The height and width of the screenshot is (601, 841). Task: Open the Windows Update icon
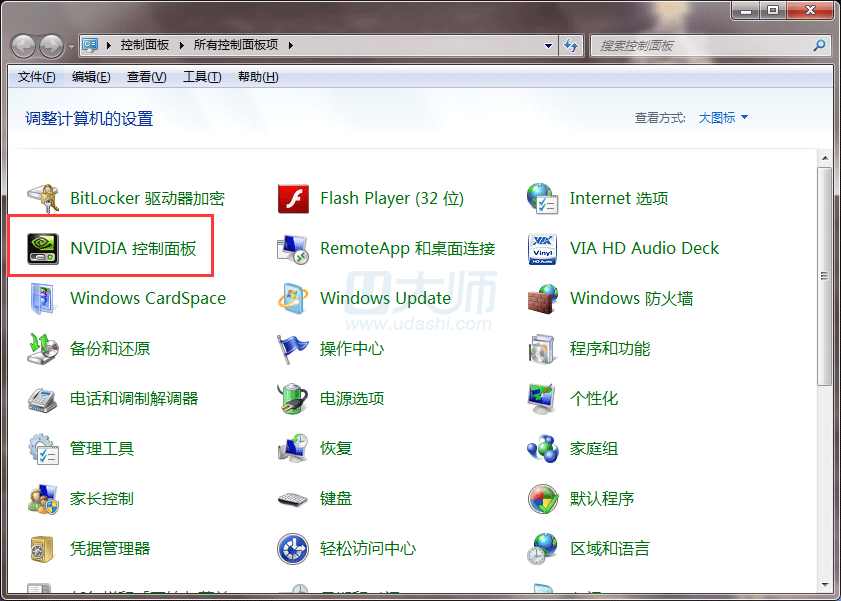(x=292, y=298)
